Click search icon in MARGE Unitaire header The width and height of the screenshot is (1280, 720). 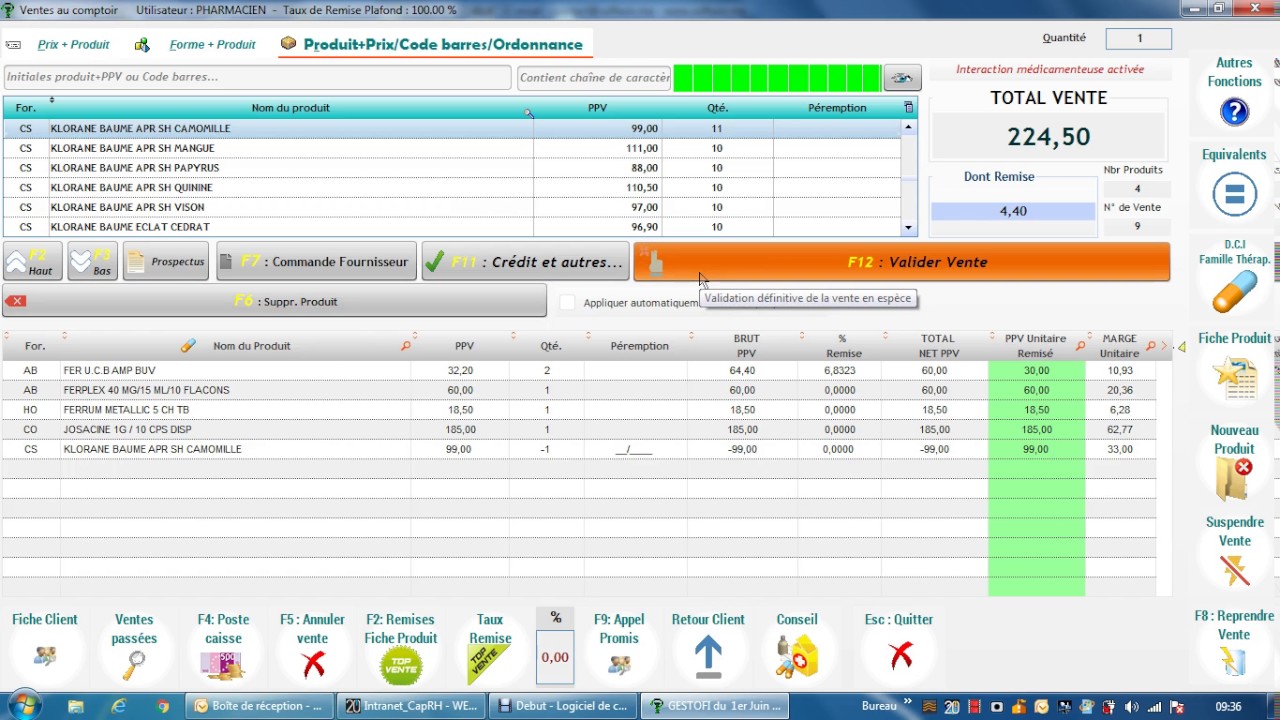(1150, 346)
